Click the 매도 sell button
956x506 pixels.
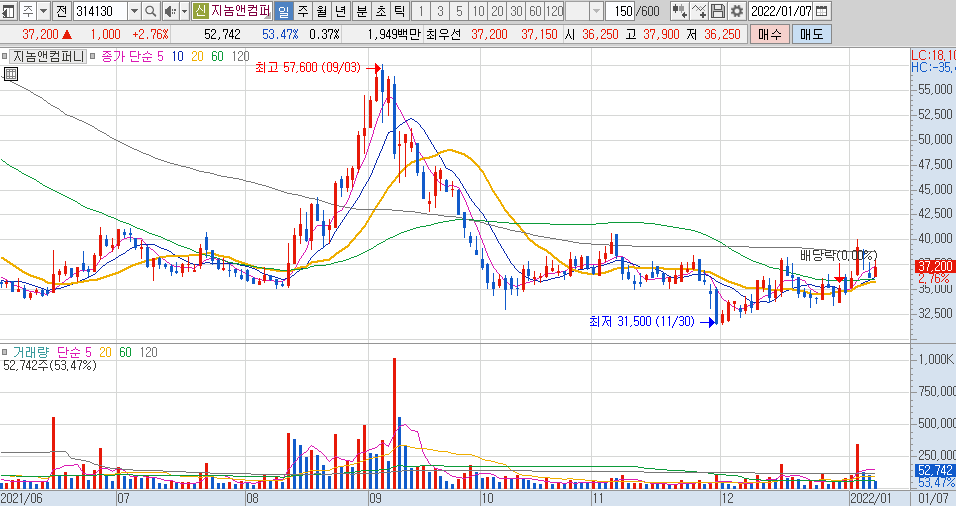pyautogui.click(x=812, y=34)
